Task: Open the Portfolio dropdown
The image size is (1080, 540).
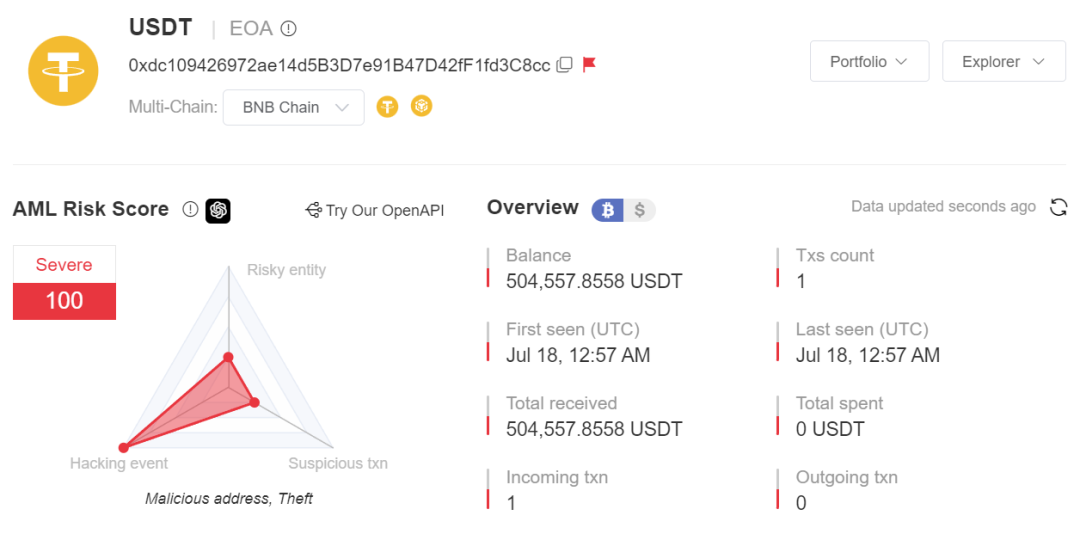Action: click(x=870, y=61)
